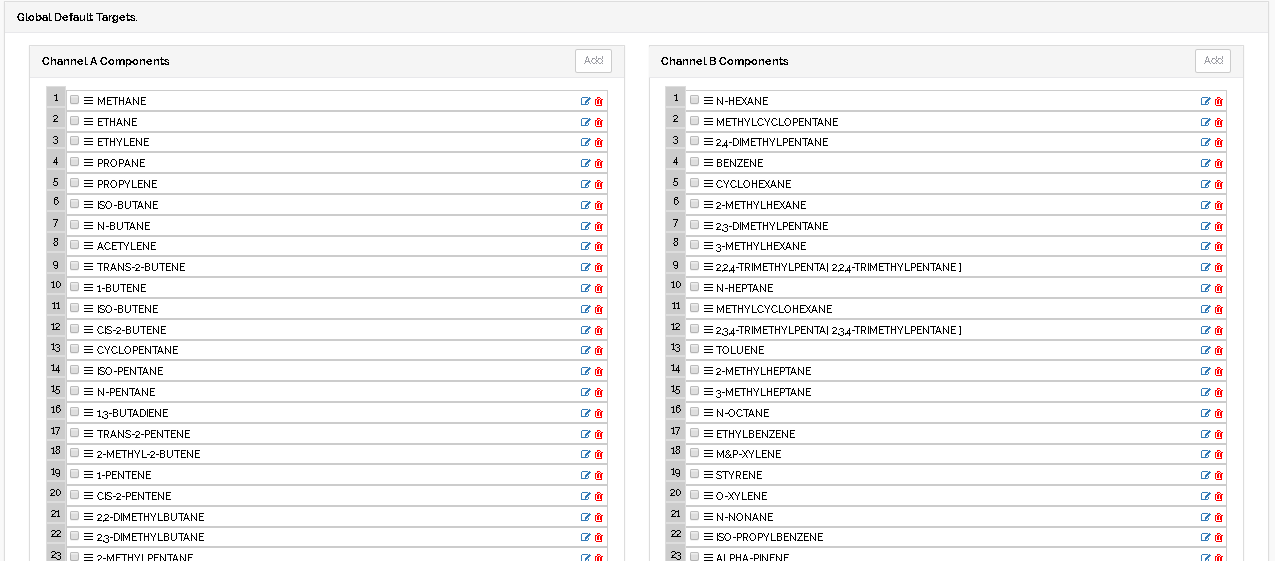Select the N-PENTANE checkbox
This screenshot has width=1275, height=561.
point(75,391)
